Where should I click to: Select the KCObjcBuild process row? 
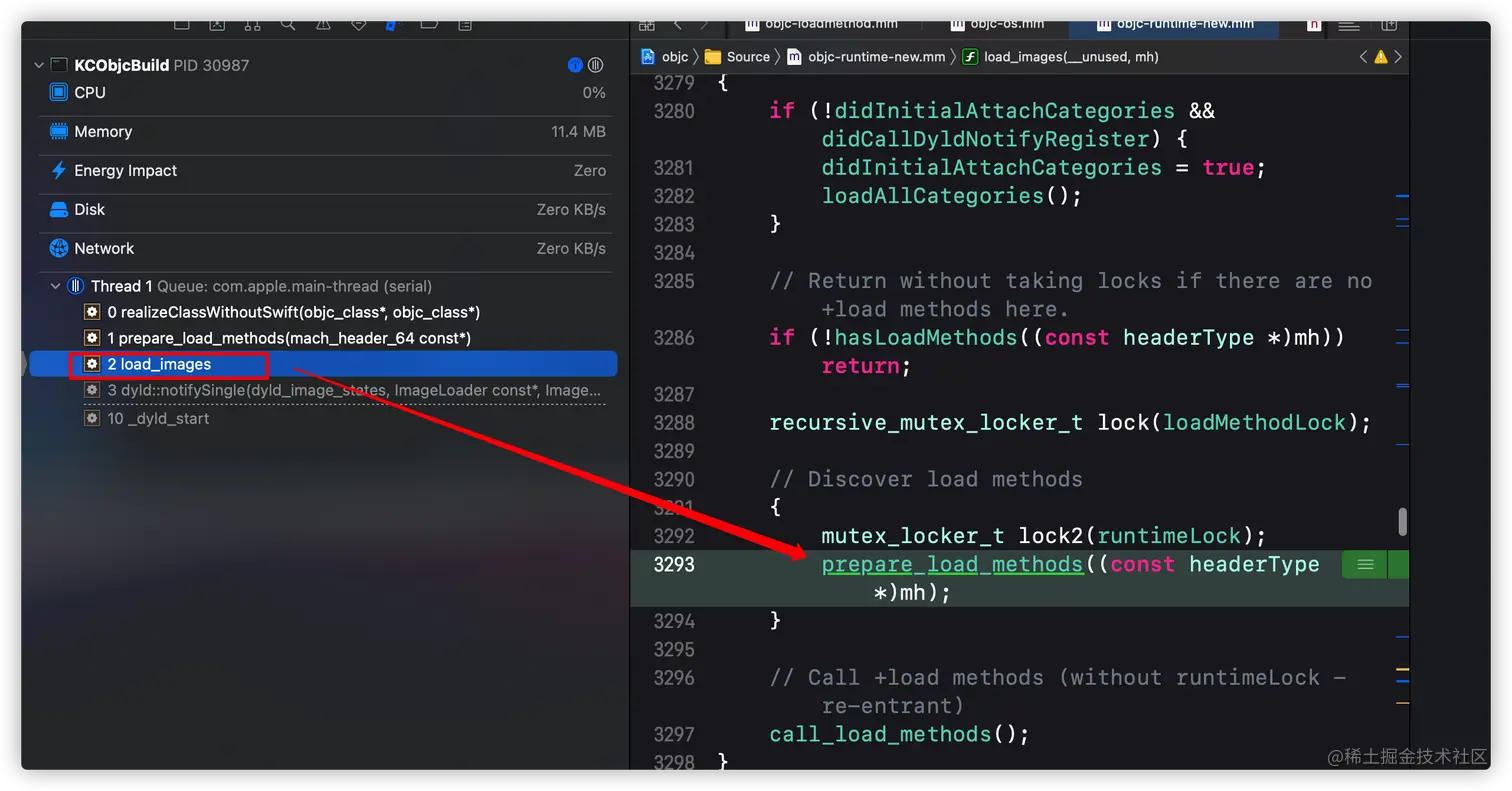(323, 65)
